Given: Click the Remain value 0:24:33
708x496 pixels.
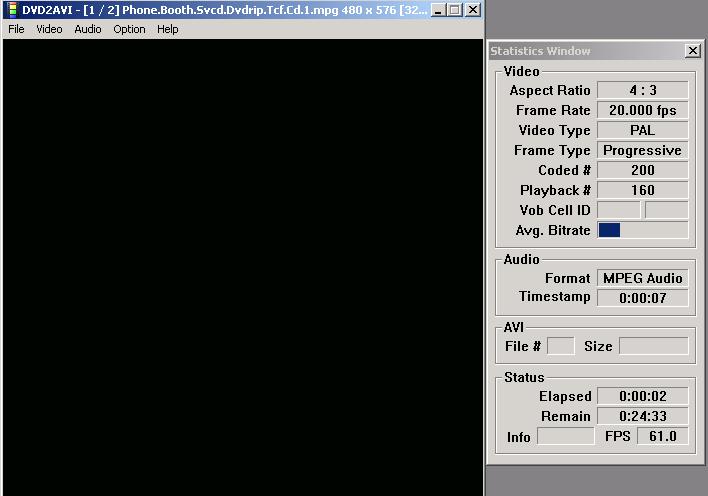Looking at the screenshot, I should (x=643, y=416).
